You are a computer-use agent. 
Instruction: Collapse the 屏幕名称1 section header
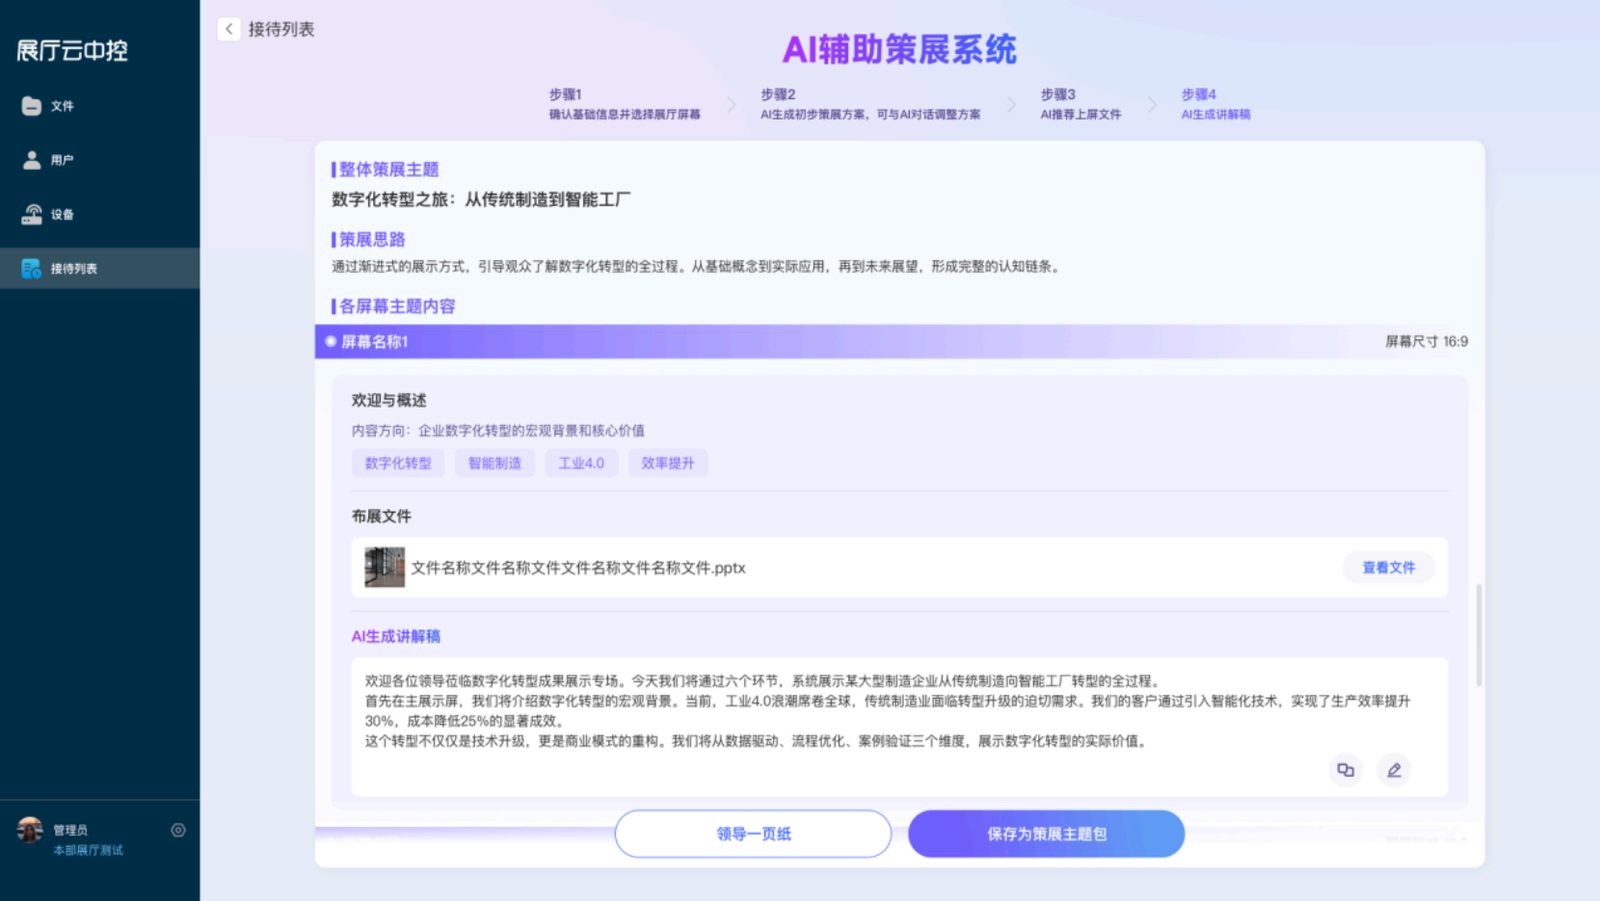900,342
